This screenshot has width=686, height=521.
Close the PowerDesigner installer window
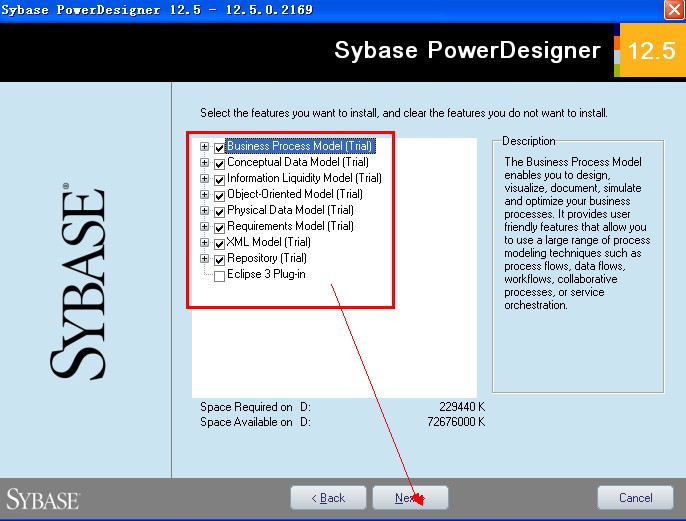[674, 10]
